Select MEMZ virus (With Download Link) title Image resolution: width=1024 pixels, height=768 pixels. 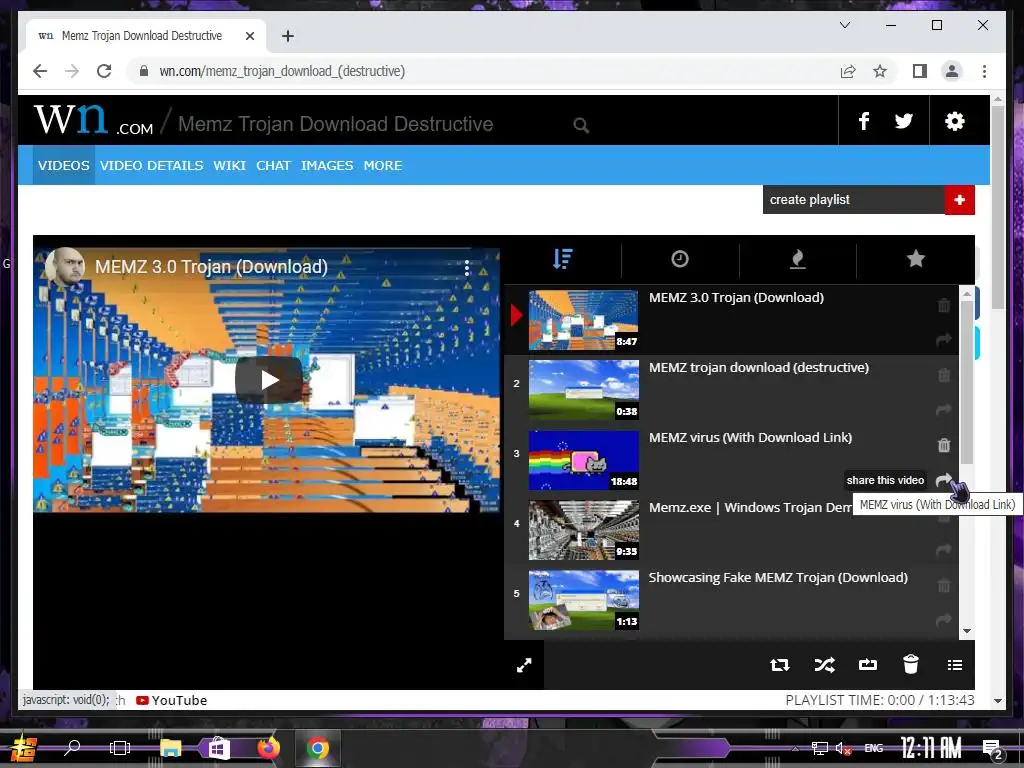pos(750,438)
